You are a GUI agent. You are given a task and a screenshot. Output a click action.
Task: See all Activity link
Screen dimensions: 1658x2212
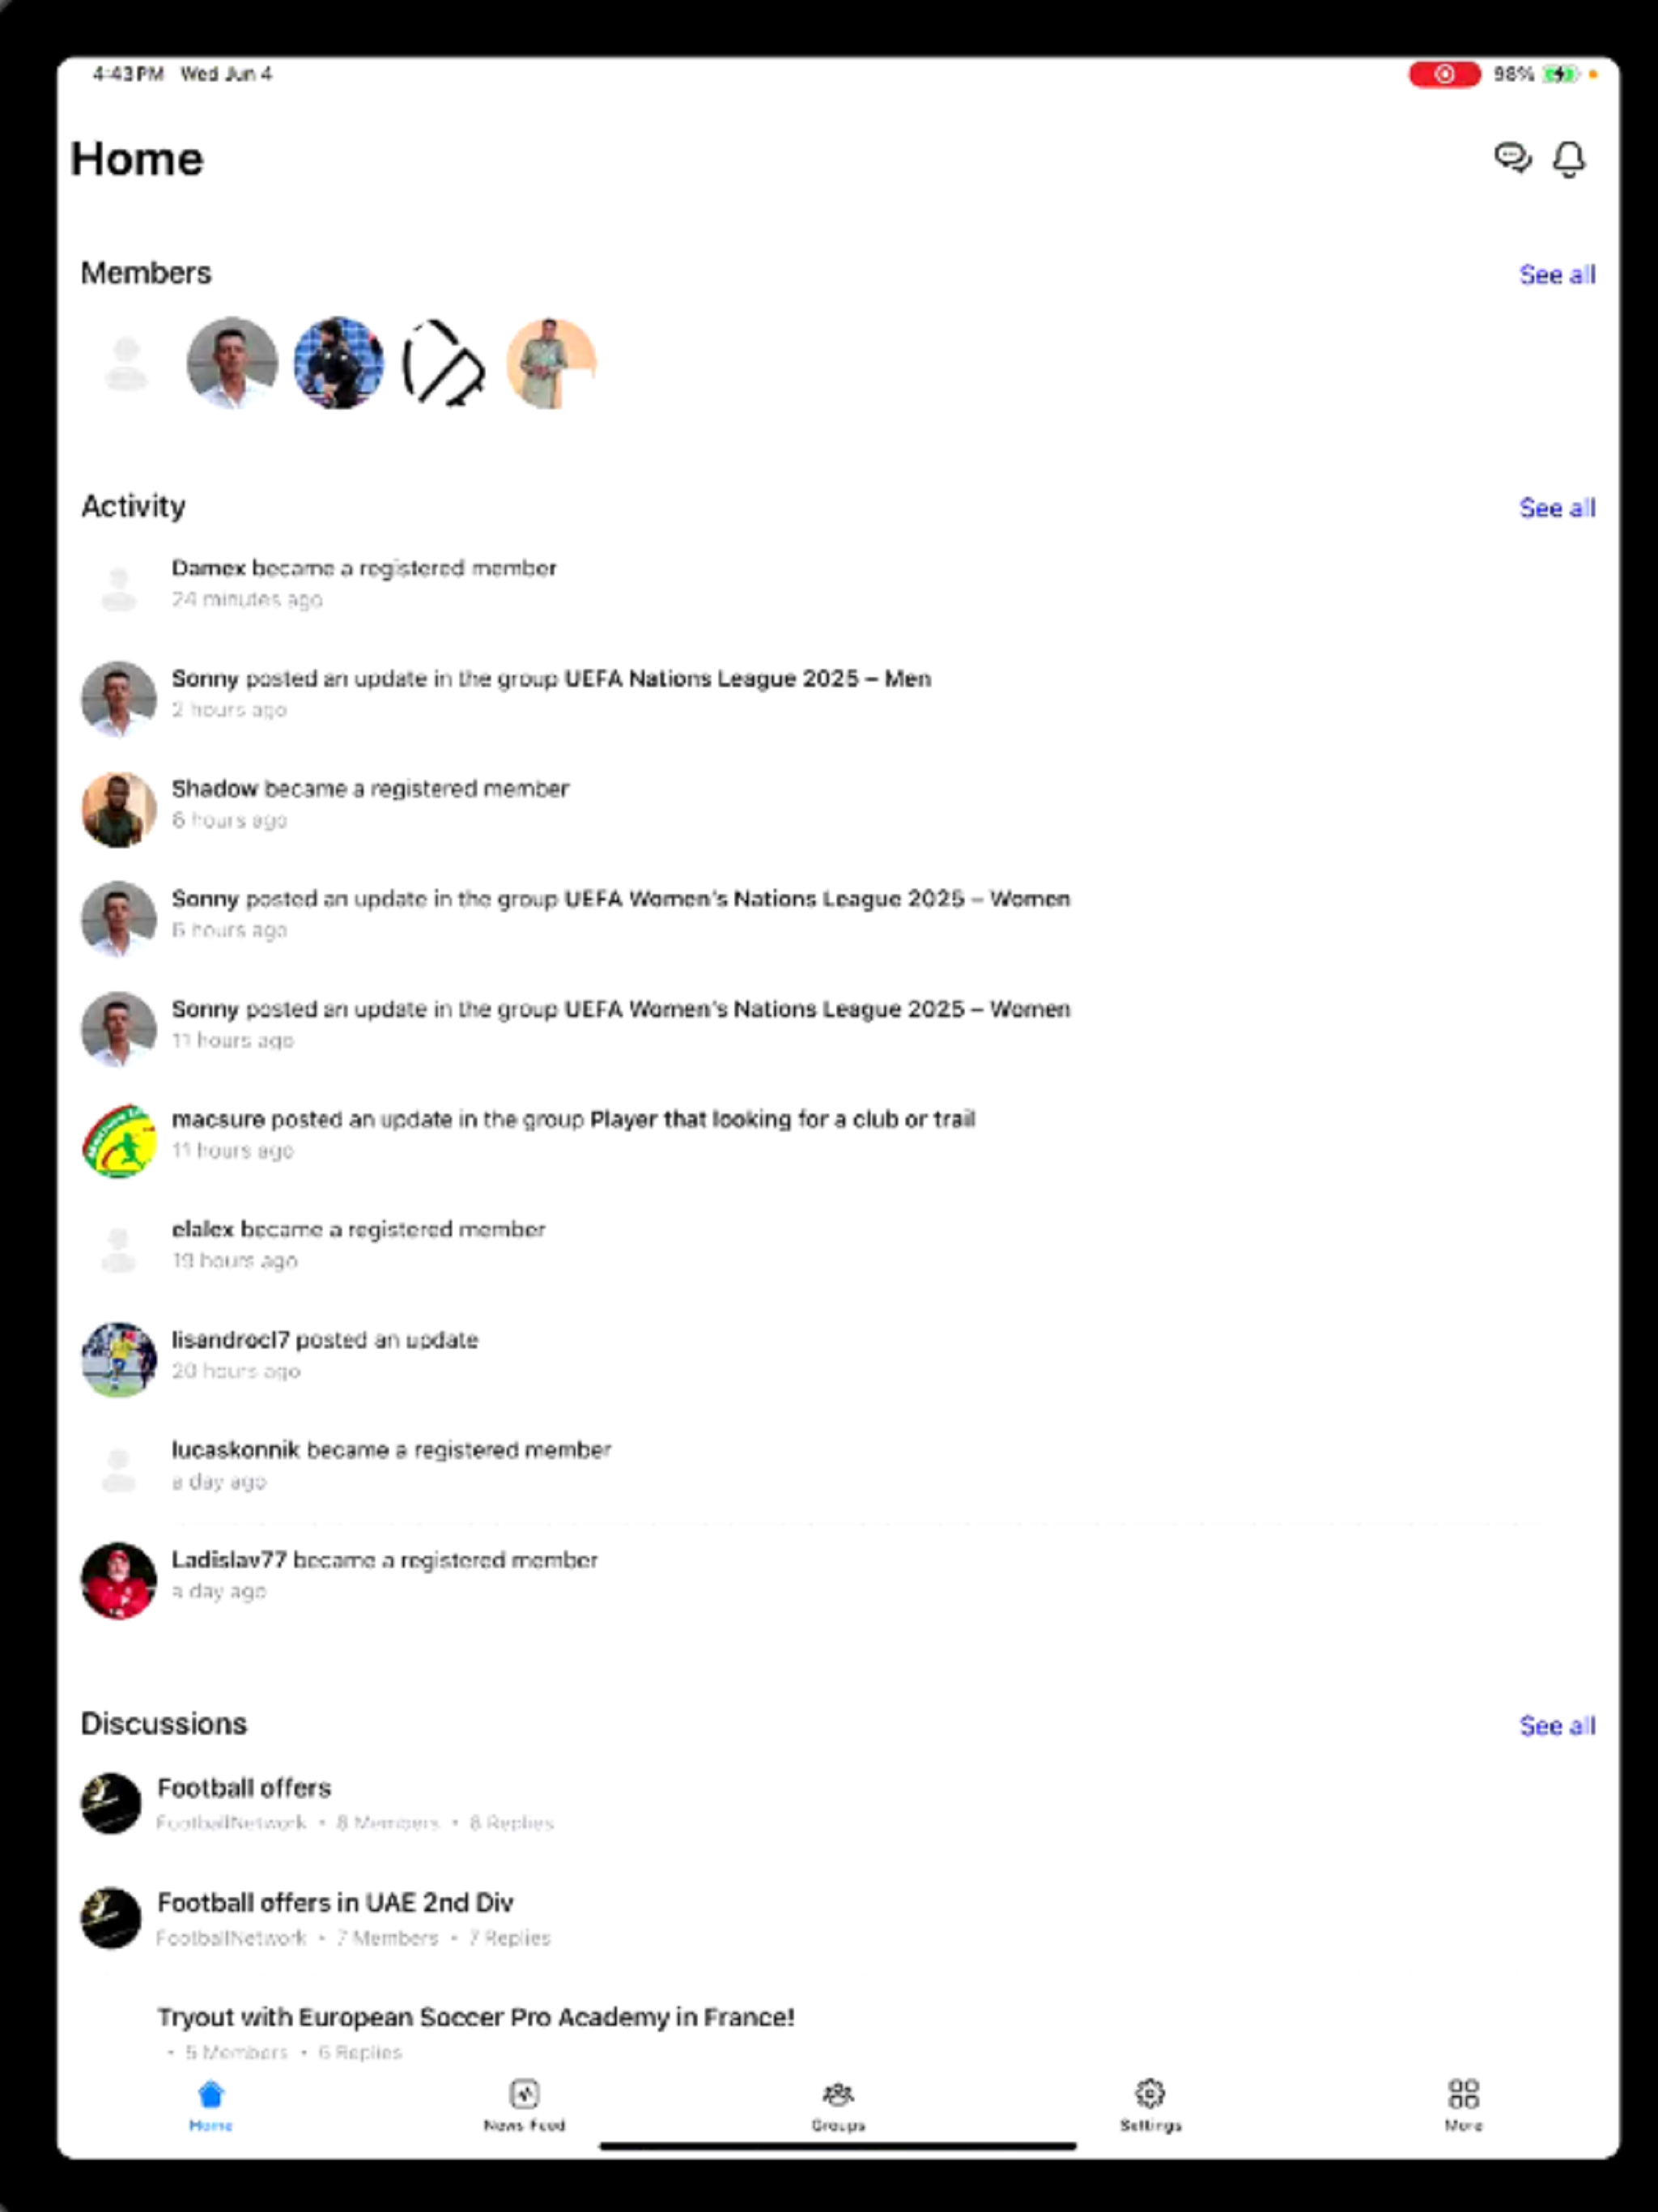1557,508
